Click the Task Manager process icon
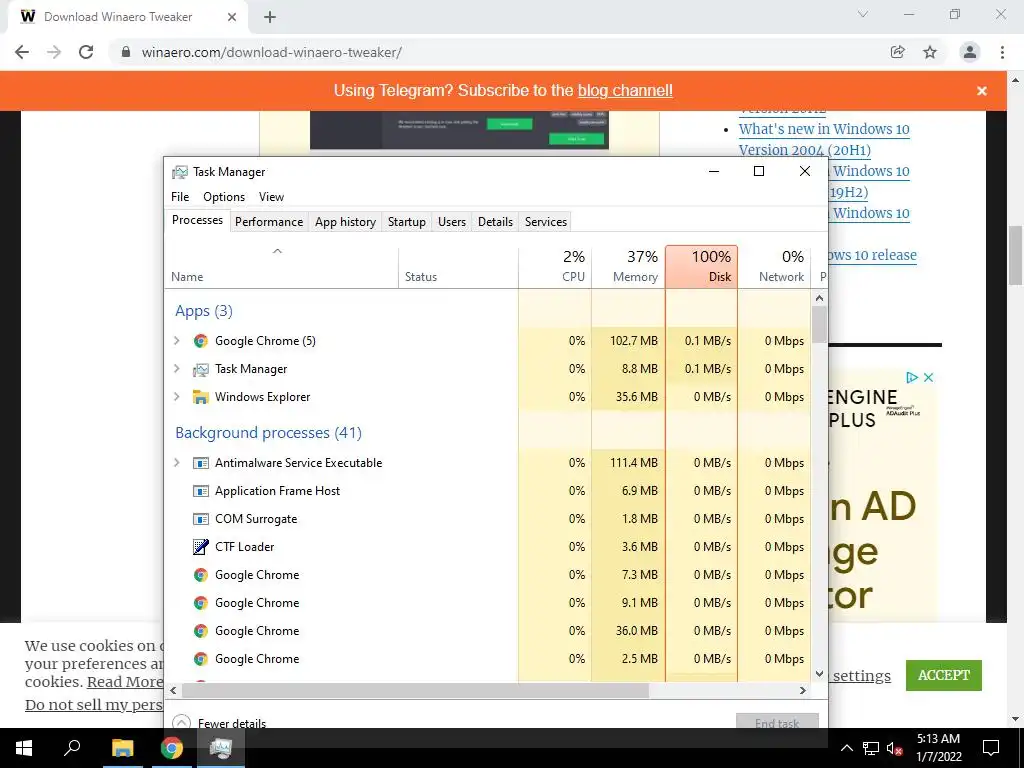Screen dimensions: 1024x768 (x=200, y=370)
